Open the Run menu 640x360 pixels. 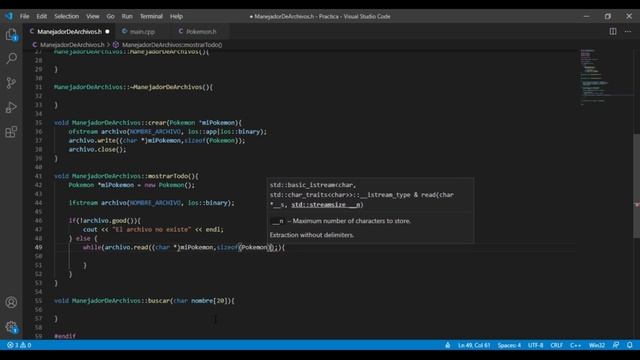pos(127,16)
